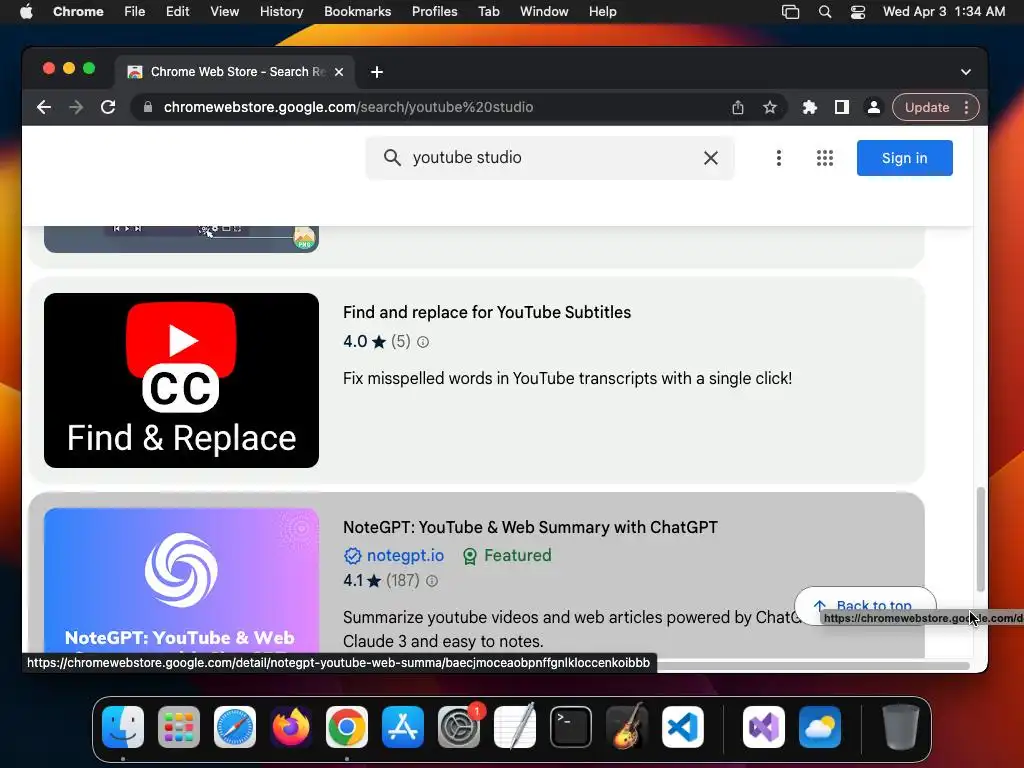Image resolution: width=1024 pixels, height=768 pixels.
Task: Open the Apple menu
Action: (x=26, y=12)
